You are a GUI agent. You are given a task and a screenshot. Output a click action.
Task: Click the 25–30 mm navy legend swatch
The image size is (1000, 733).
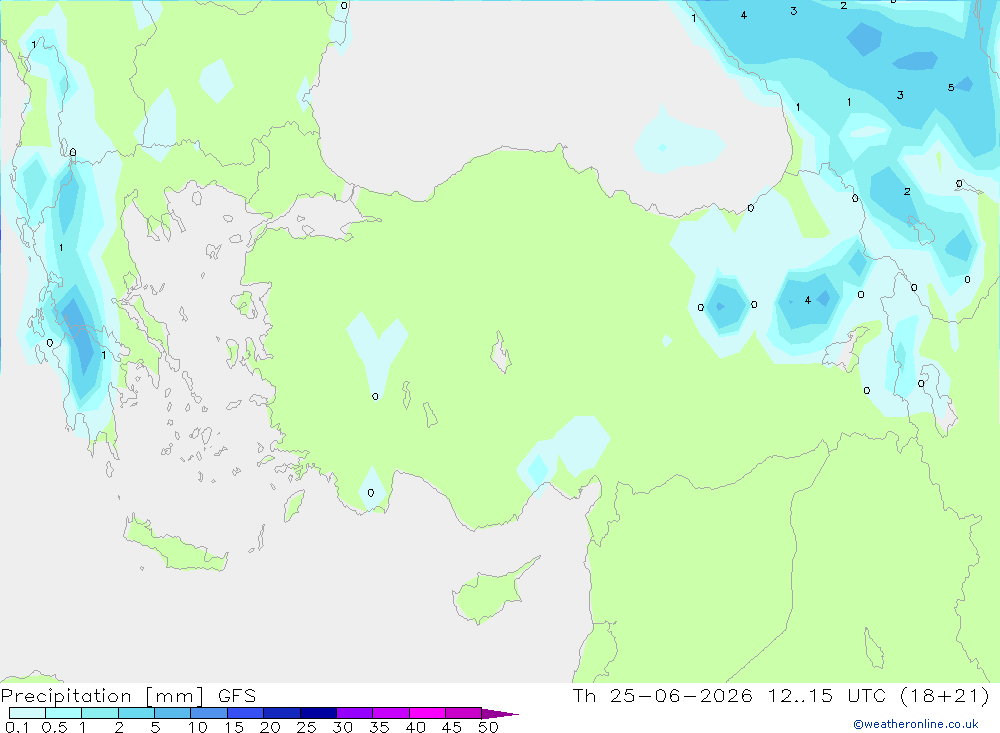(x=318, y=713)
